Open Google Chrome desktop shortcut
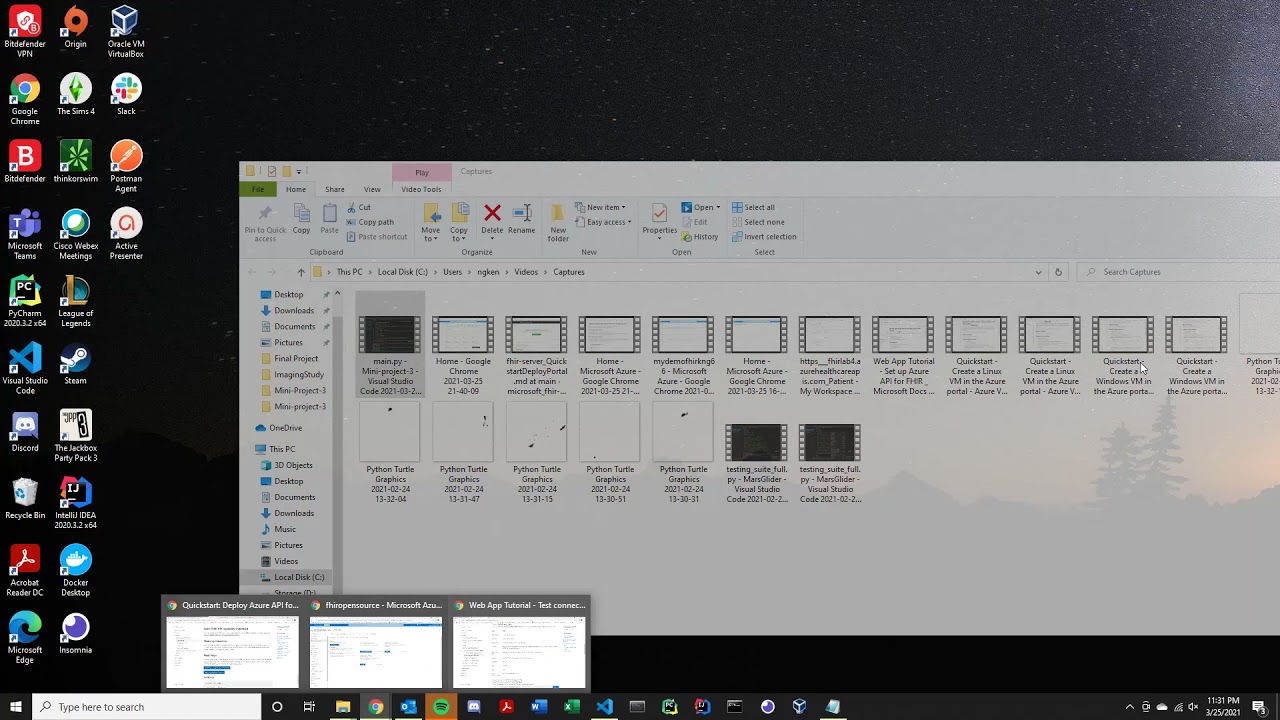Image resolution: width=1280 pixels, height=720 pixels. pos(25,99)
